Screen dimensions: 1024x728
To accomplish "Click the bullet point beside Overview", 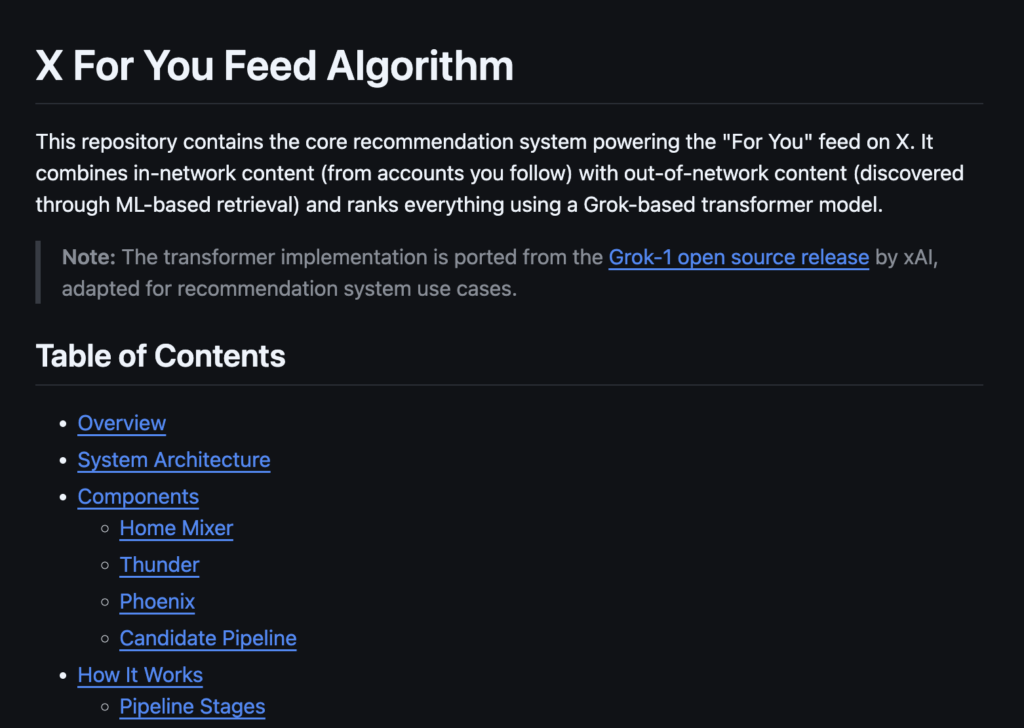I will 64,424.
